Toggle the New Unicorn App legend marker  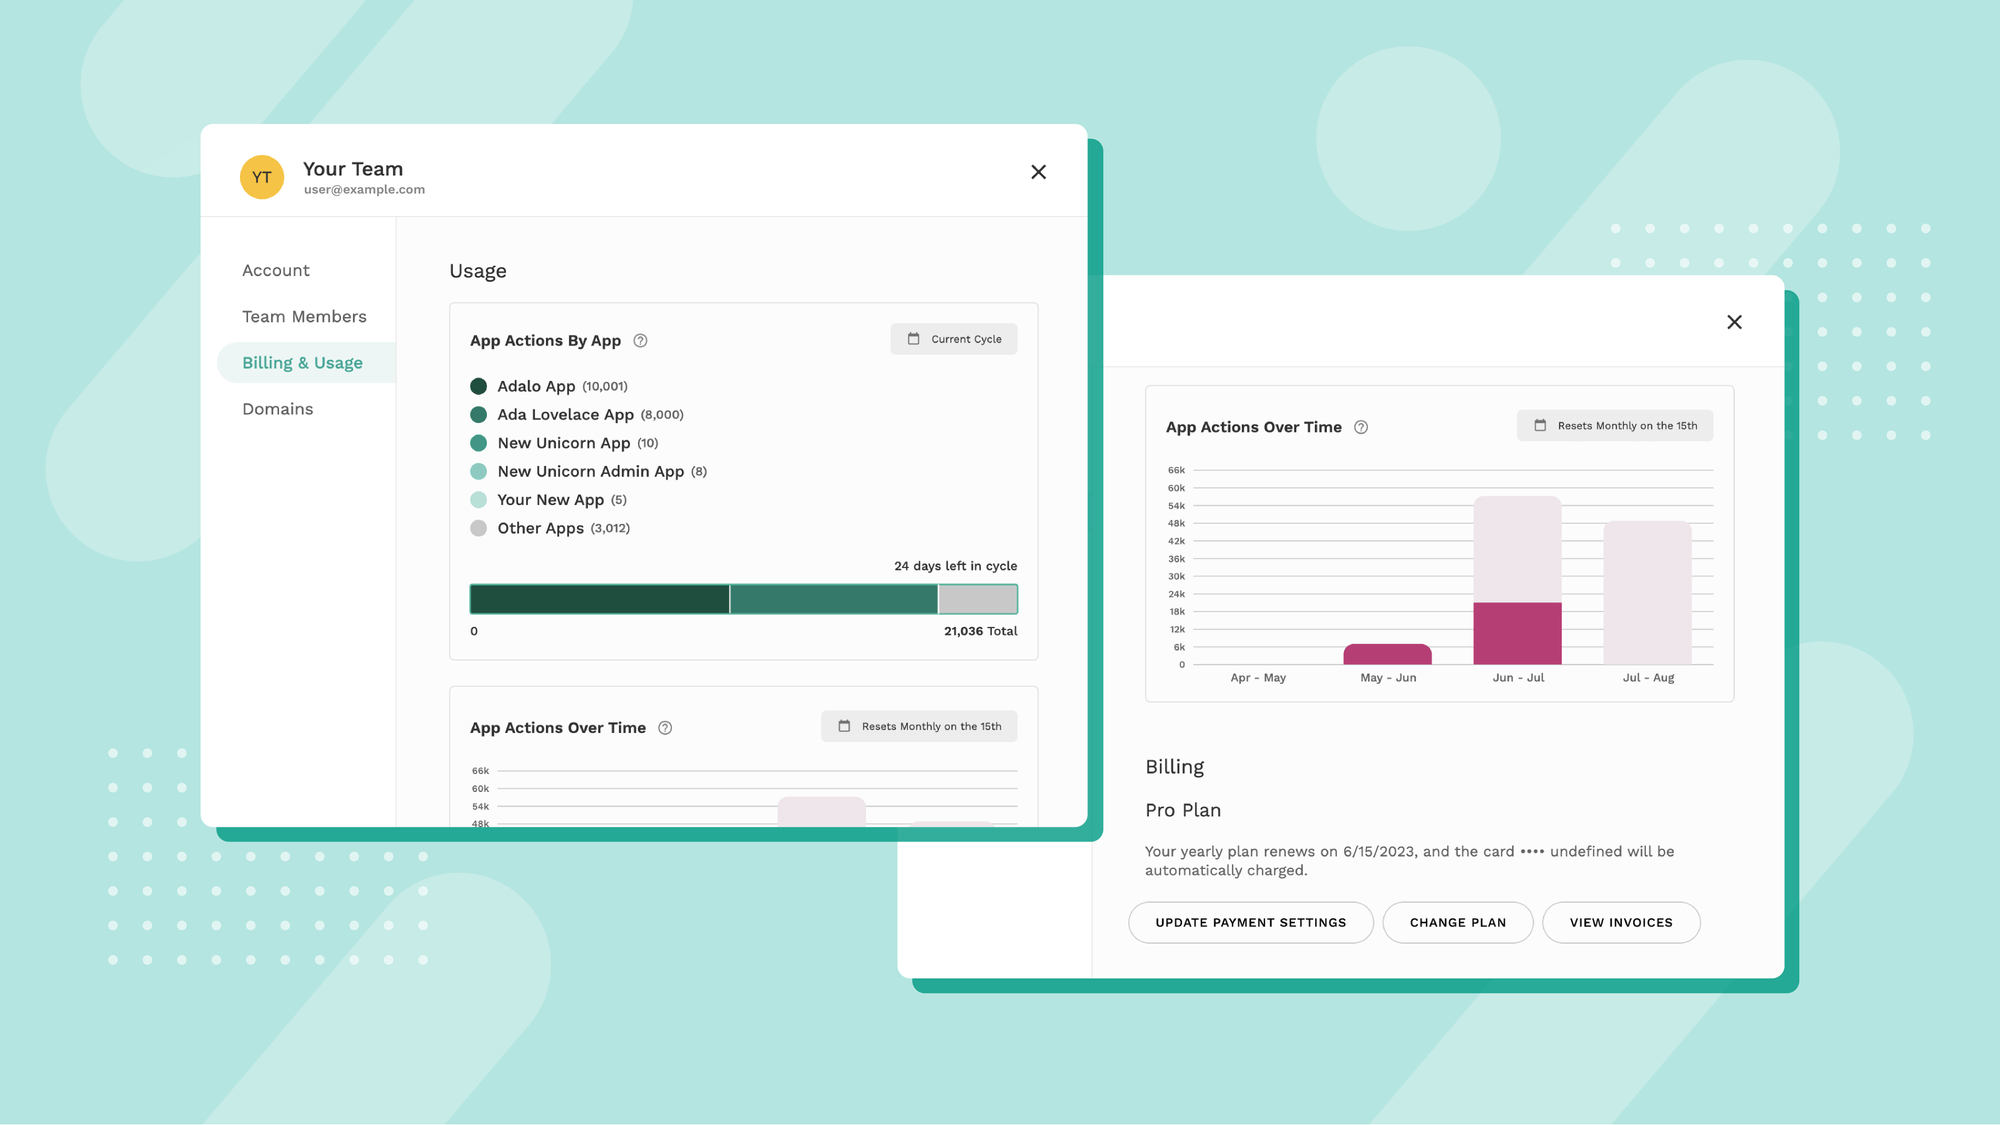(x=480, y=443)
